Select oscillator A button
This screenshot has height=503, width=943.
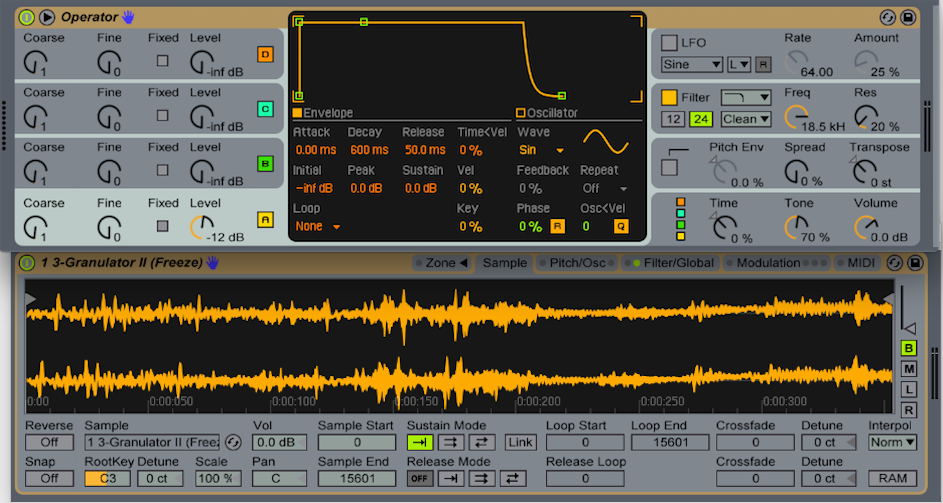(x=265, y=220)
